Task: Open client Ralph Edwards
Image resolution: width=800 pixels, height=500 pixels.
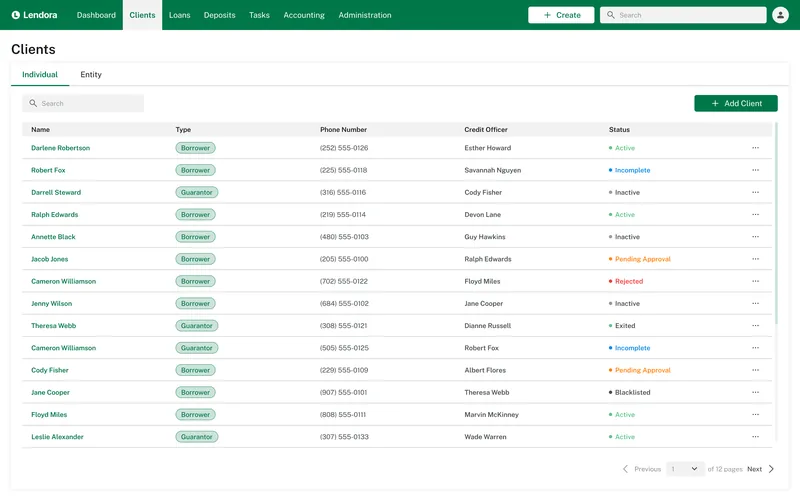Action: 55,214
